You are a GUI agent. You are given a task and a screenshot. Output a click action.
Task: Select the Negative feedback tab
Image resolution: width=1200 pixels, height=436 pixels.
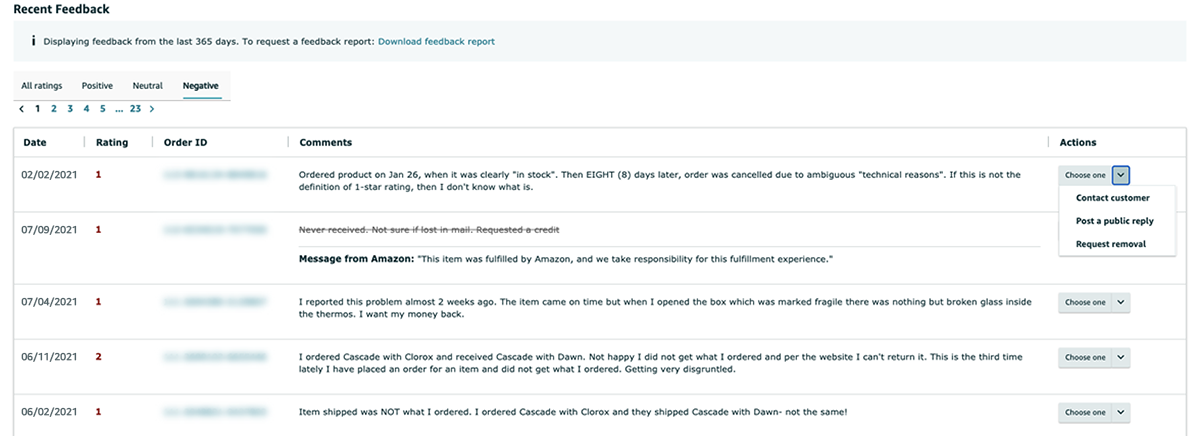201,86
